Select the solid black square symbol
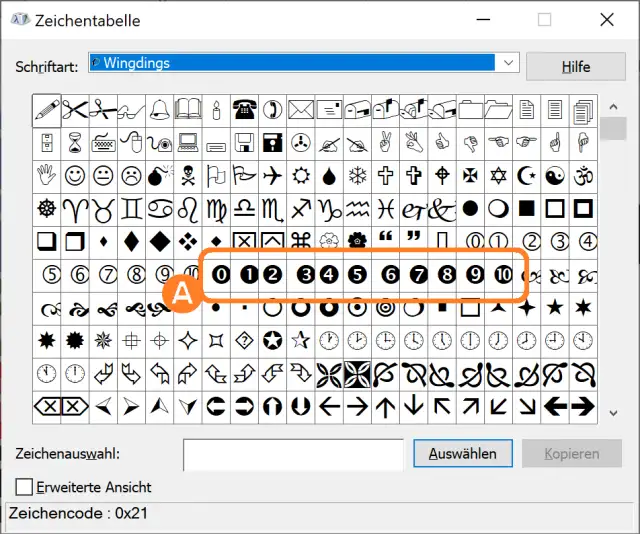Image resolution: width=640 pixels, height=534 pixels. point(527,209)
